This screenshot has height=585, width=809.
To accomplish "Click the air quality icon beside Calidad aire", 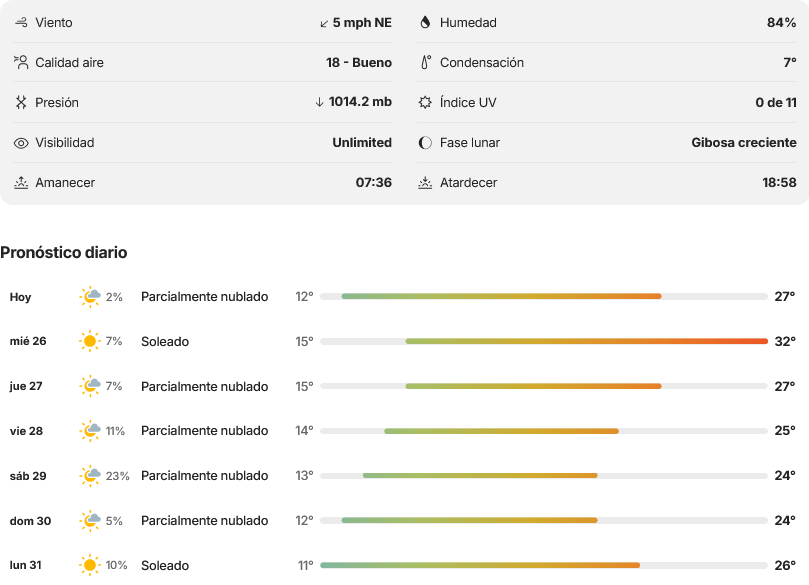I will pyautogui.click(x=21, y=62).
